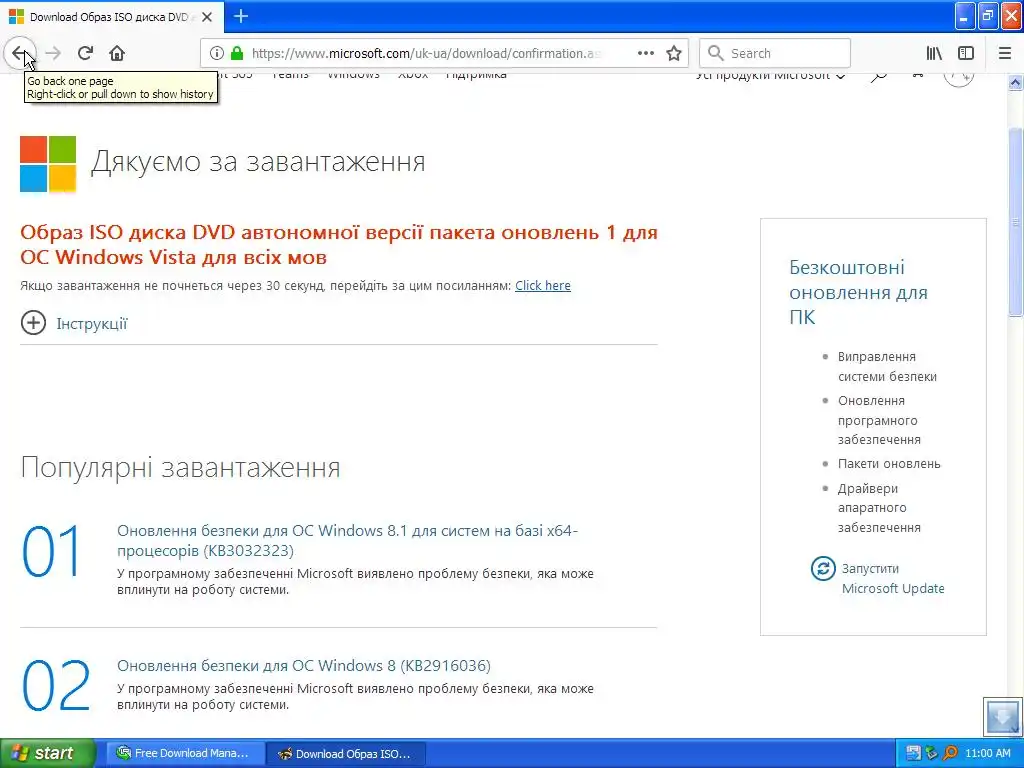This screenshot has width=1024, height=768.
Task: Open the Підтримка navigation menu item
Action: (476, 75)
